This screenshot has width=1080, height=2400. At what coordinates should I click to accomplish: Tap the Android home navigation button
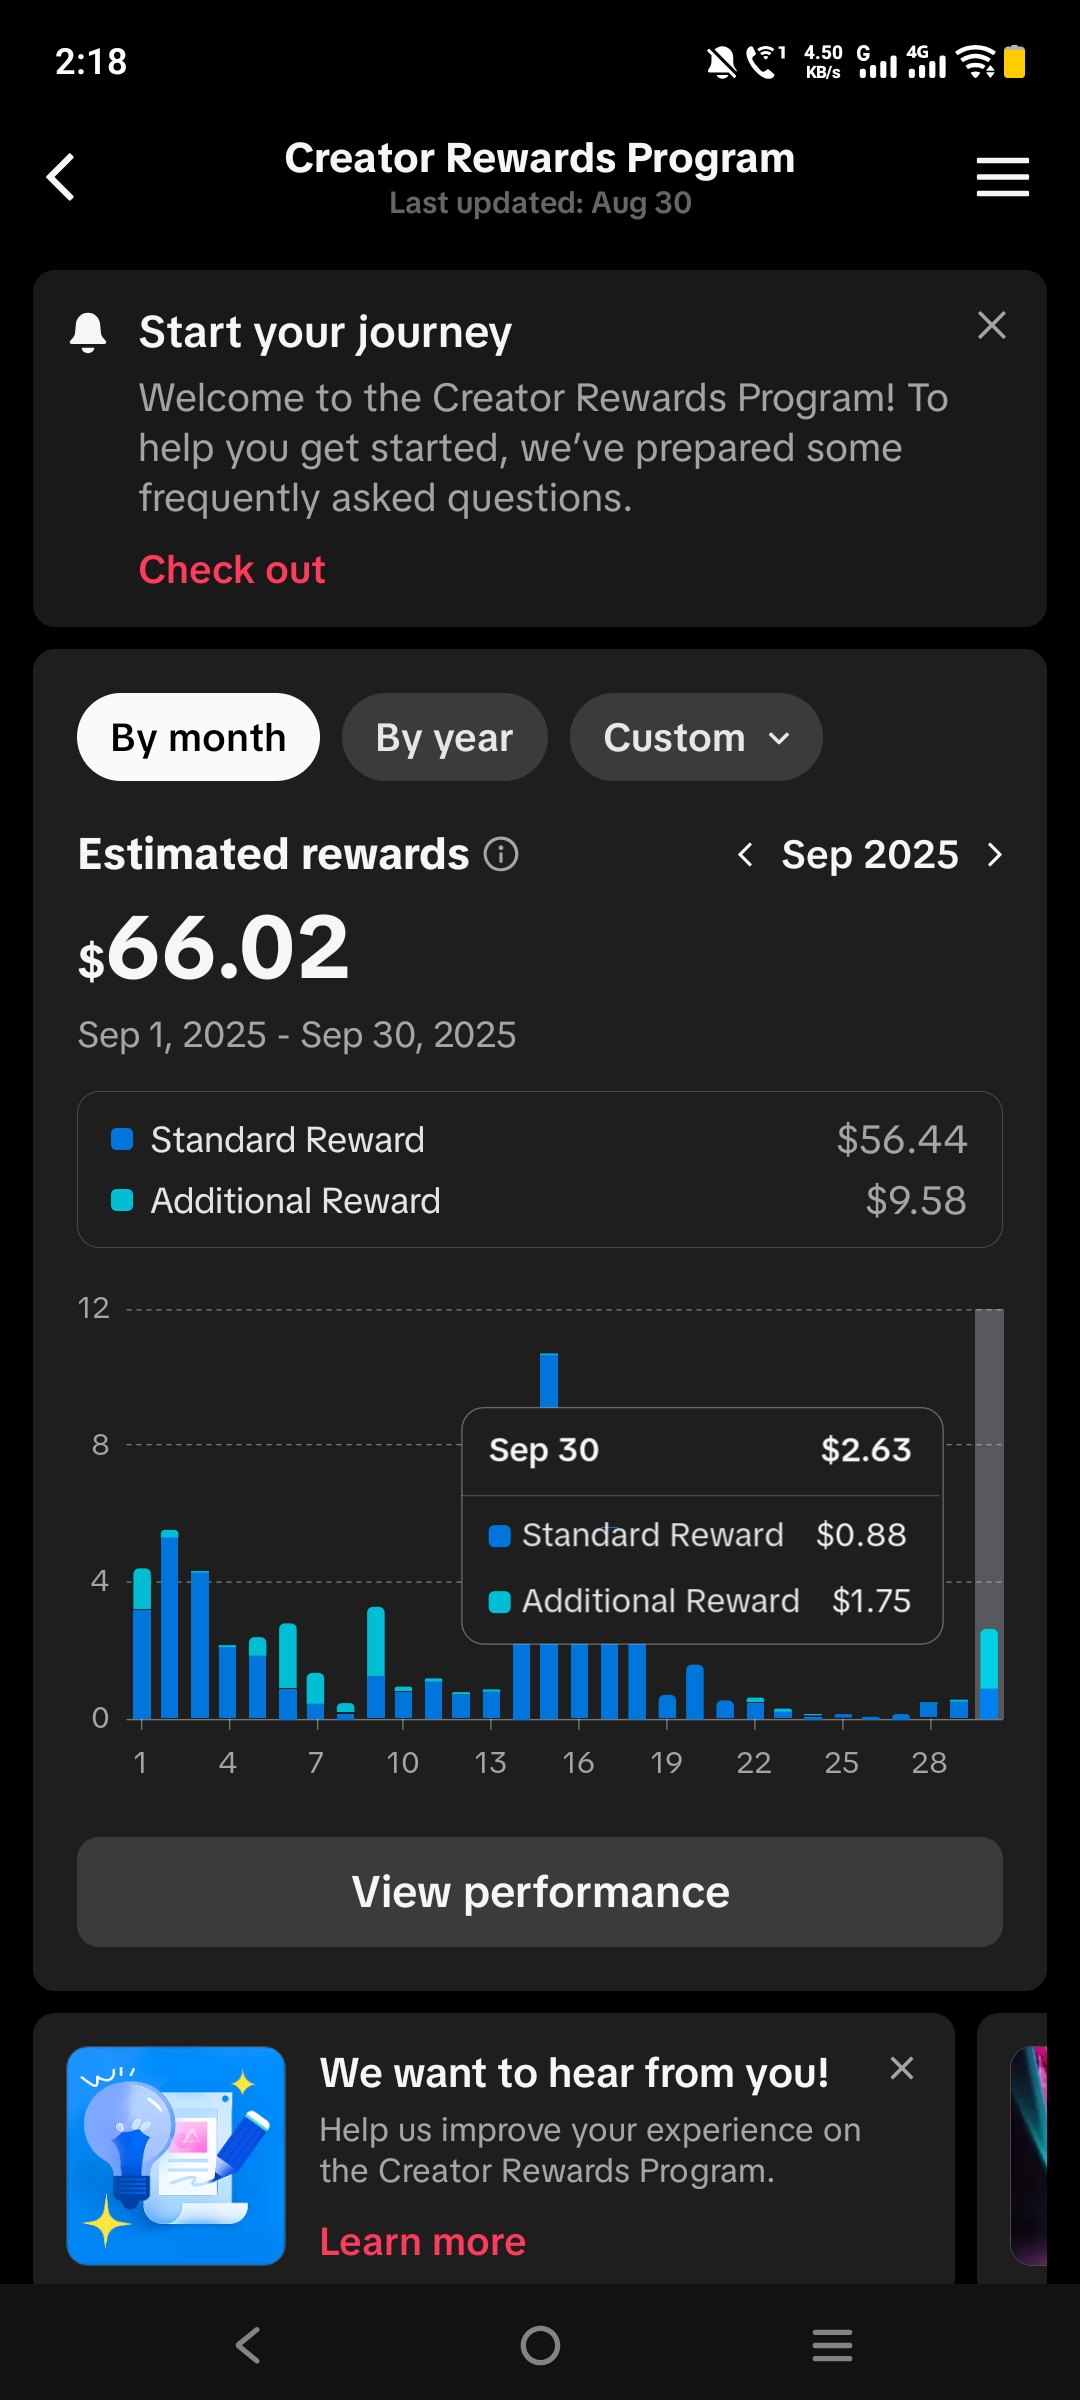coord(540,2345)
